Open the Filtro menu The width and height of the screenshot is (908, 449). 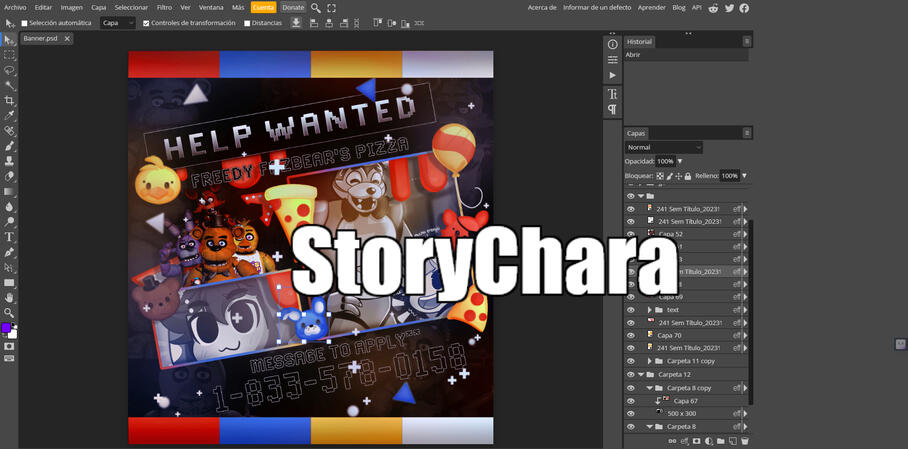pyautogui.click(x=164, y=7)
